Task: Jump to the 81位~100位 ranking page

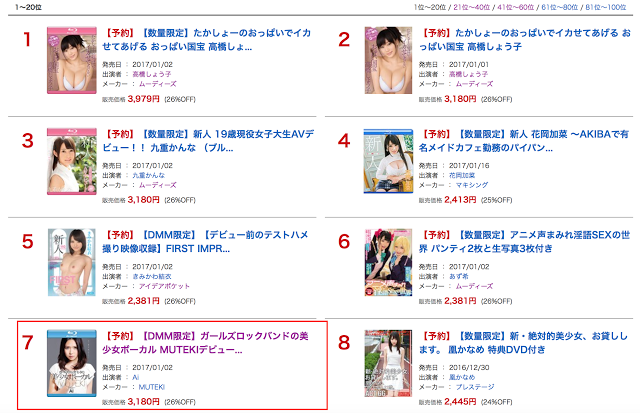Action: [606, 7]
